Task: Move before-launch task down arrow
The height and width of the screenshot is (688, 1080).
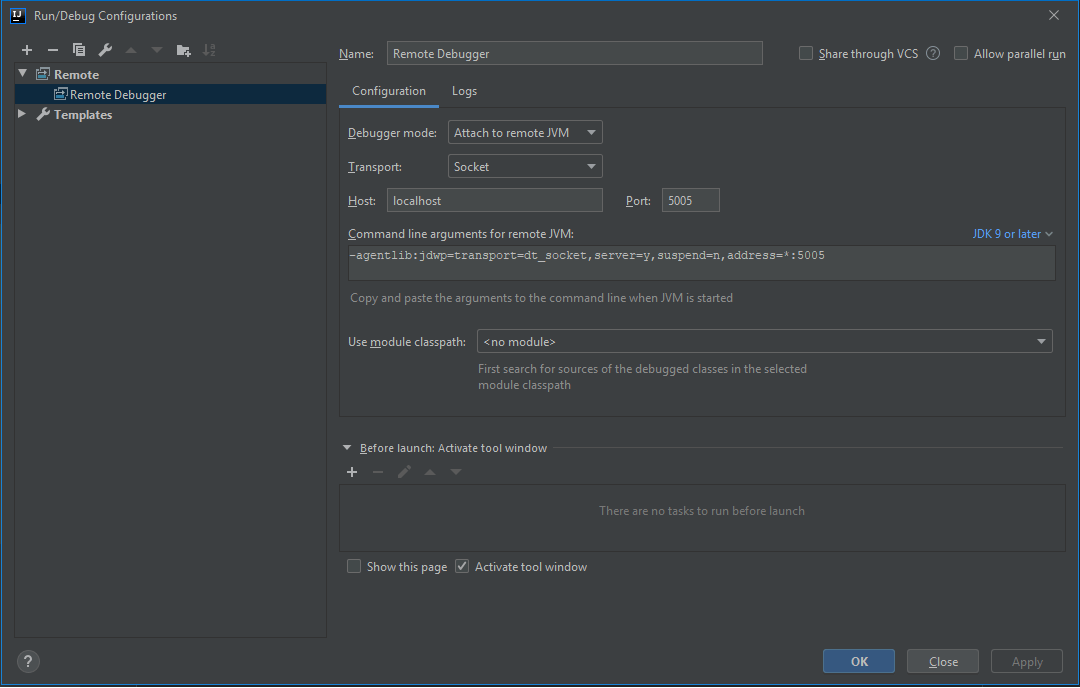Action: point(456,472)
